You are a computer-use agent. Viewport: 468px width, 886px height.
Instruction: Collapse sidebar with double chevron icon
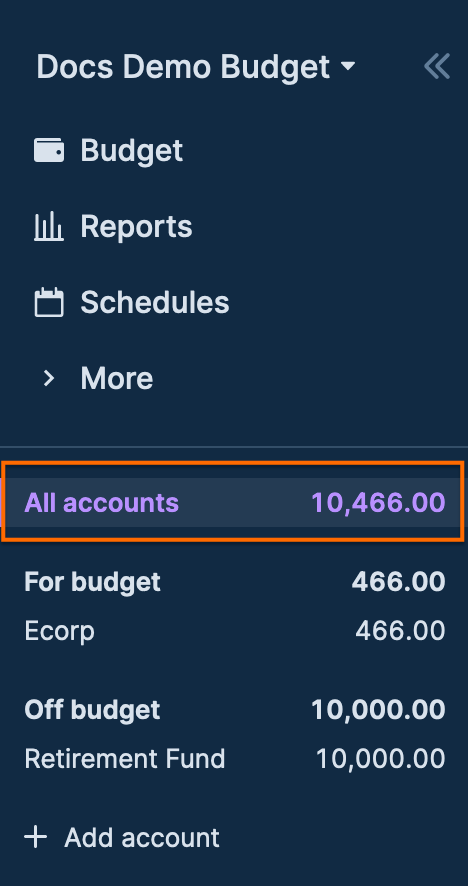pyautogui.click(x=437, y=66)
